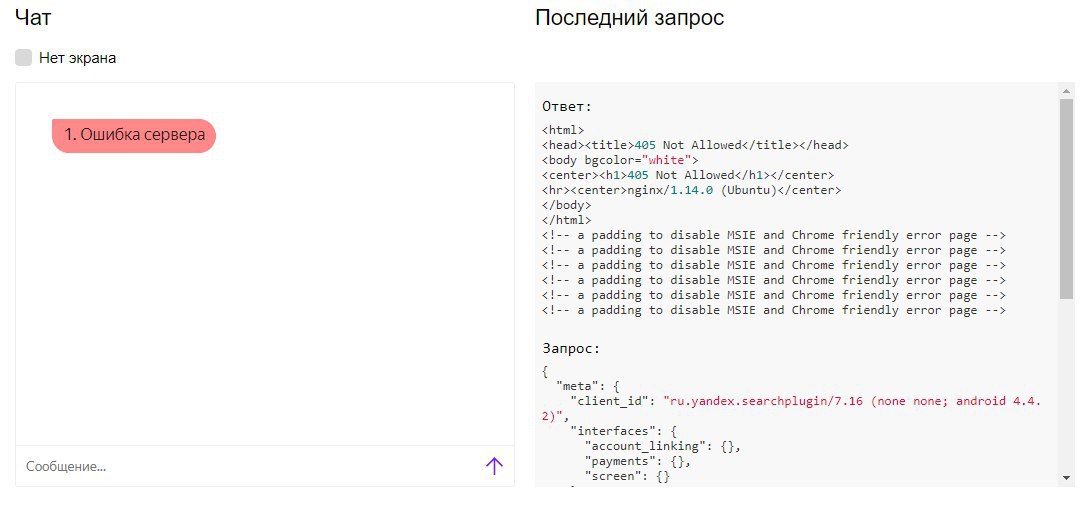
Task: Click the opening "<html>" tag line
Action: [x=564, y=130]
